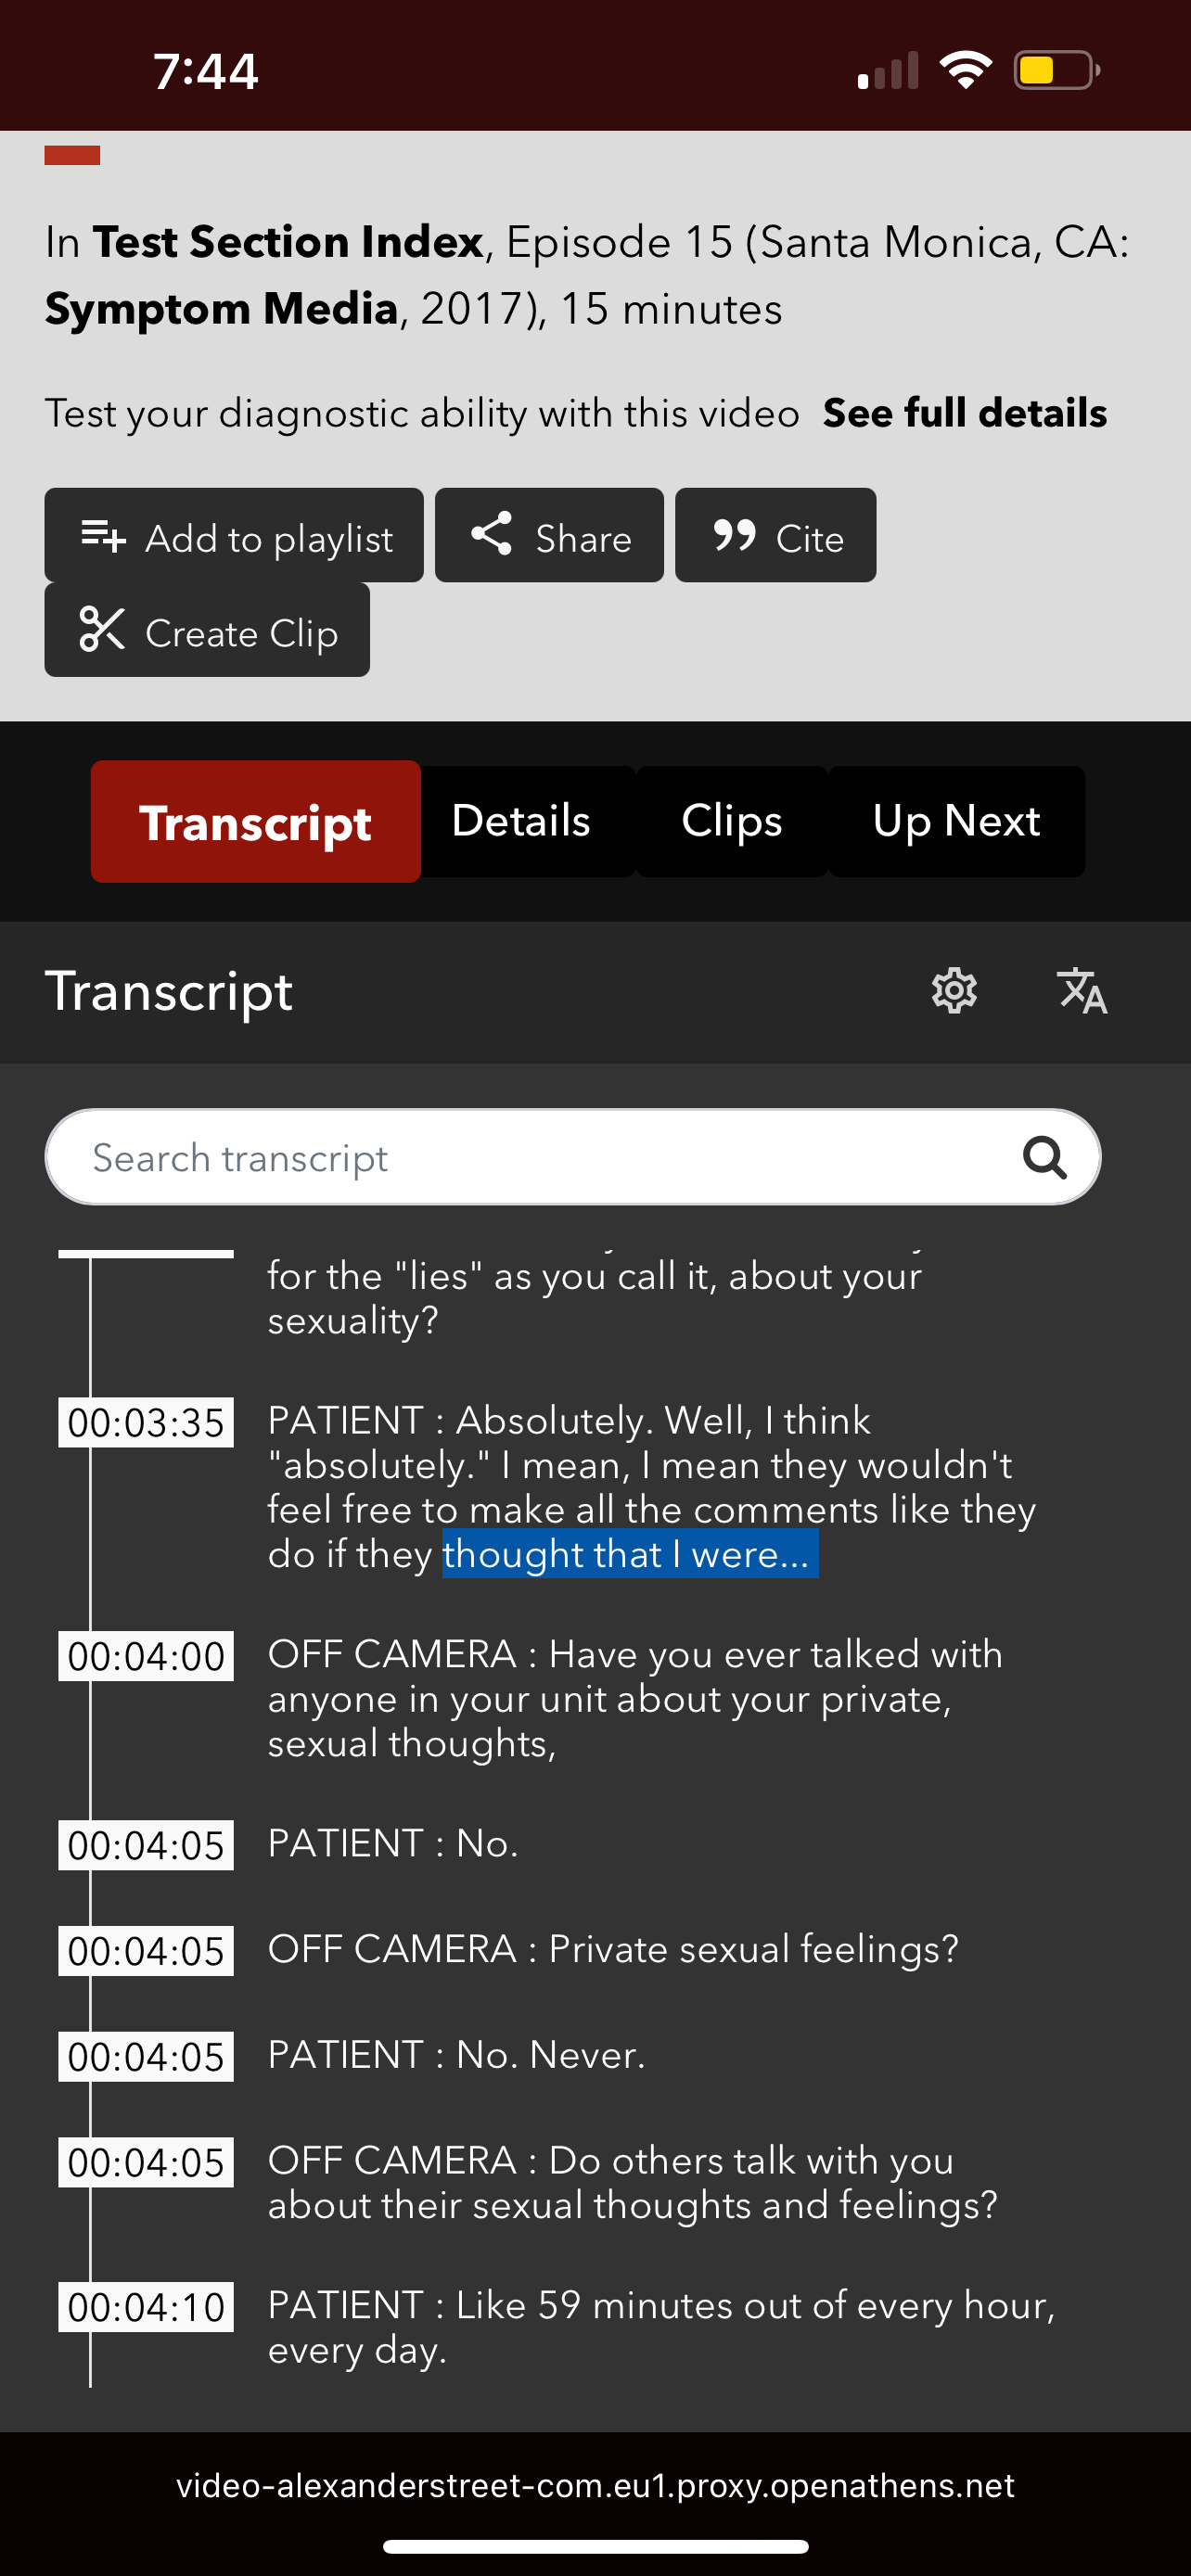
Task: Click the line "PATIENT : No. Never."
Action: click(x=457, y=2055)
